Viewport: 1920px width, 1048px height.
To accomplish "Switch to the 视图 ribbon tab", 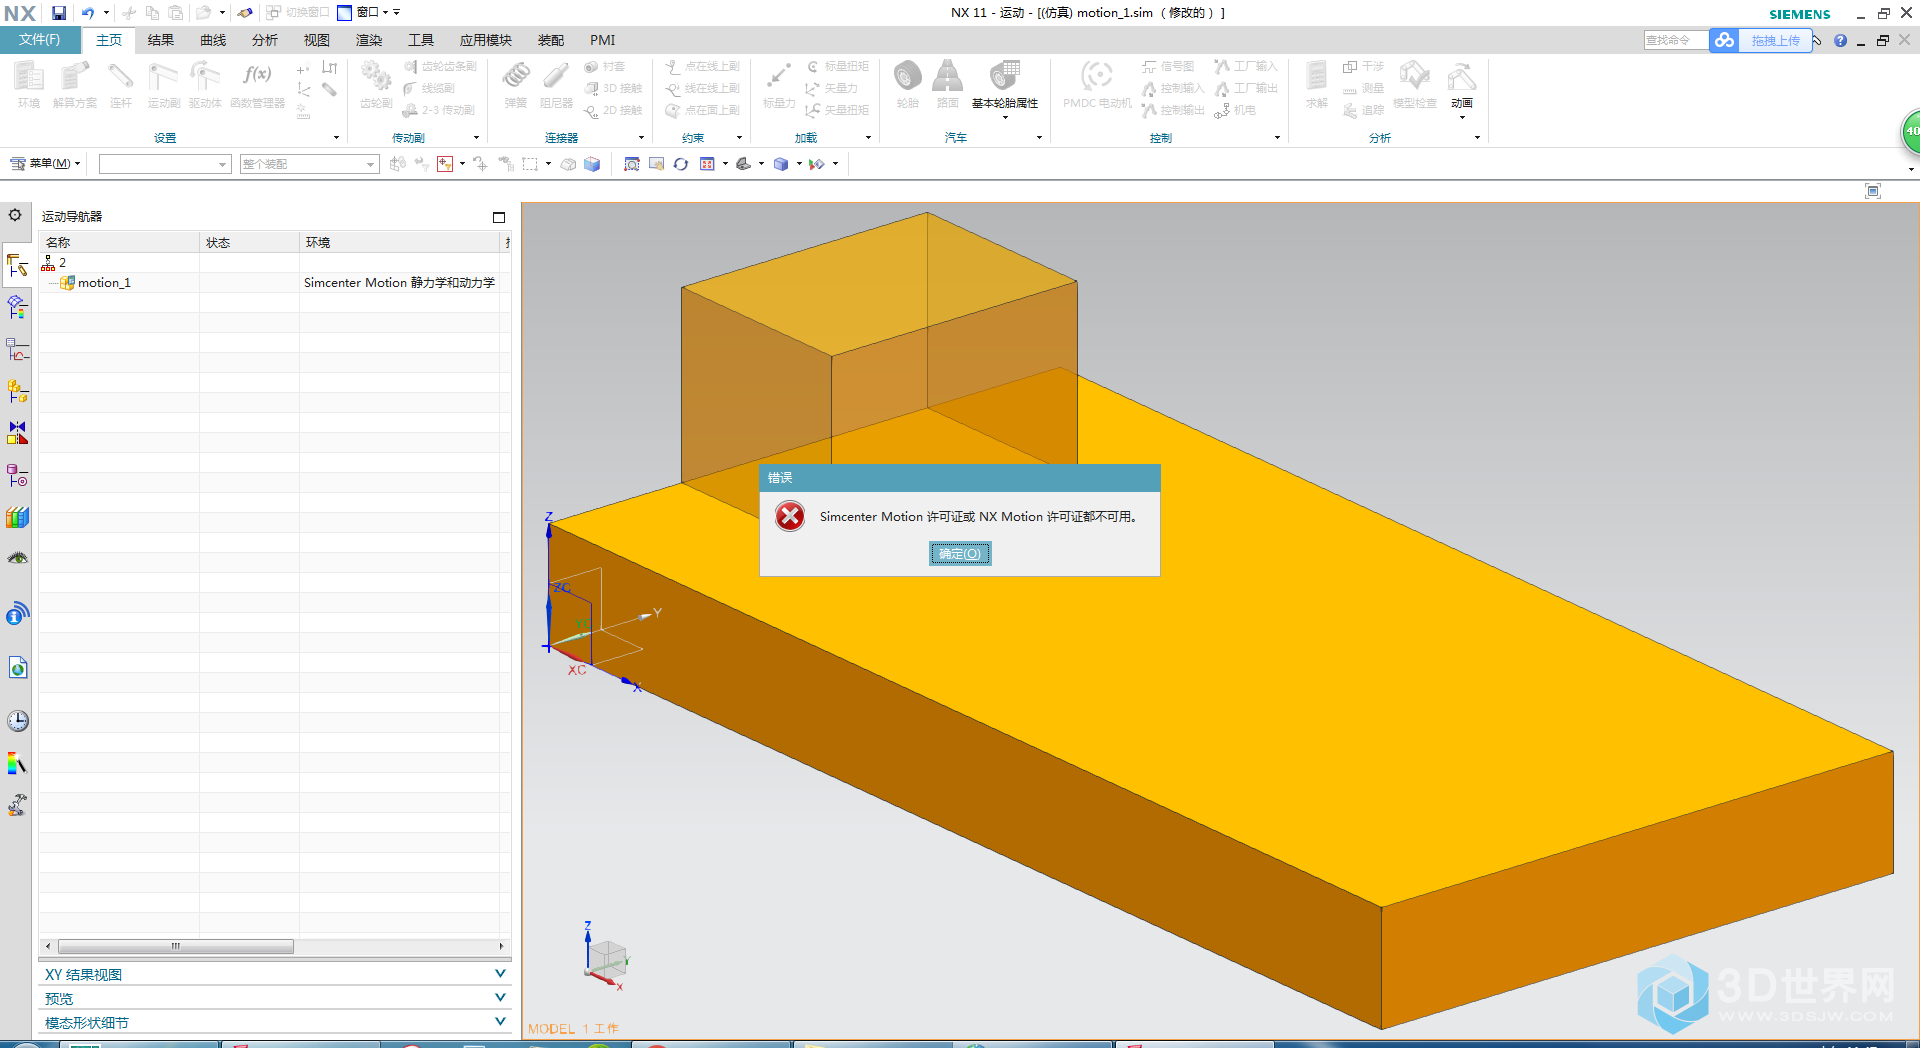I will pyautogui.click(x=317, y=40).
